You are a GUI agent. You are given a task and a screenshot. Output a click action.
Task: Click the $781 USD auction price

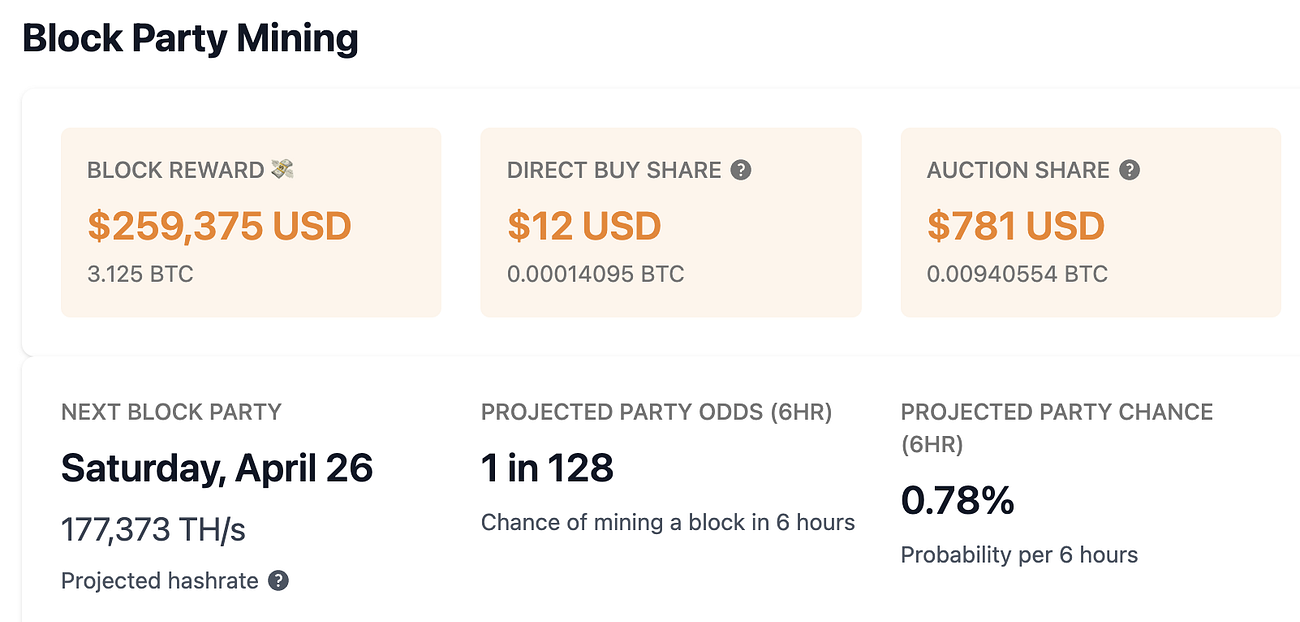click(1016, 225)
